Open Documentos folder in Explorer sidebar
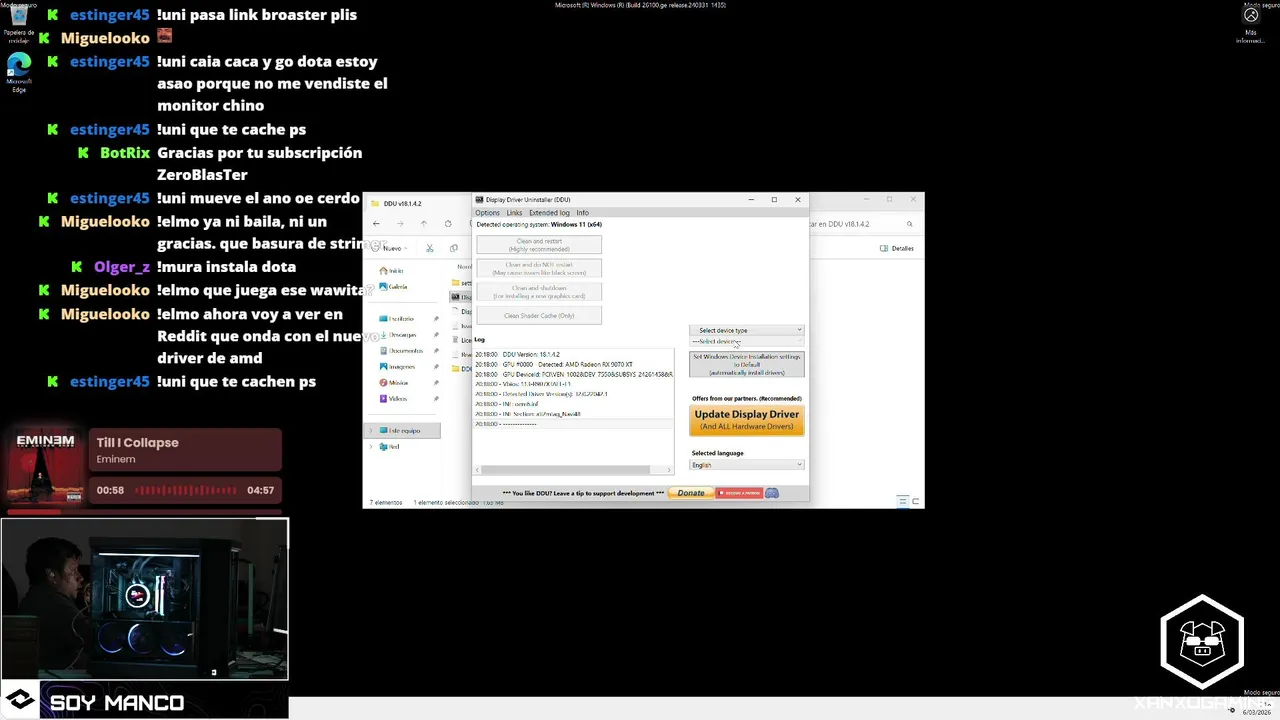The width and height of the screenshot is (1280, 720). [x=400, y=351]
